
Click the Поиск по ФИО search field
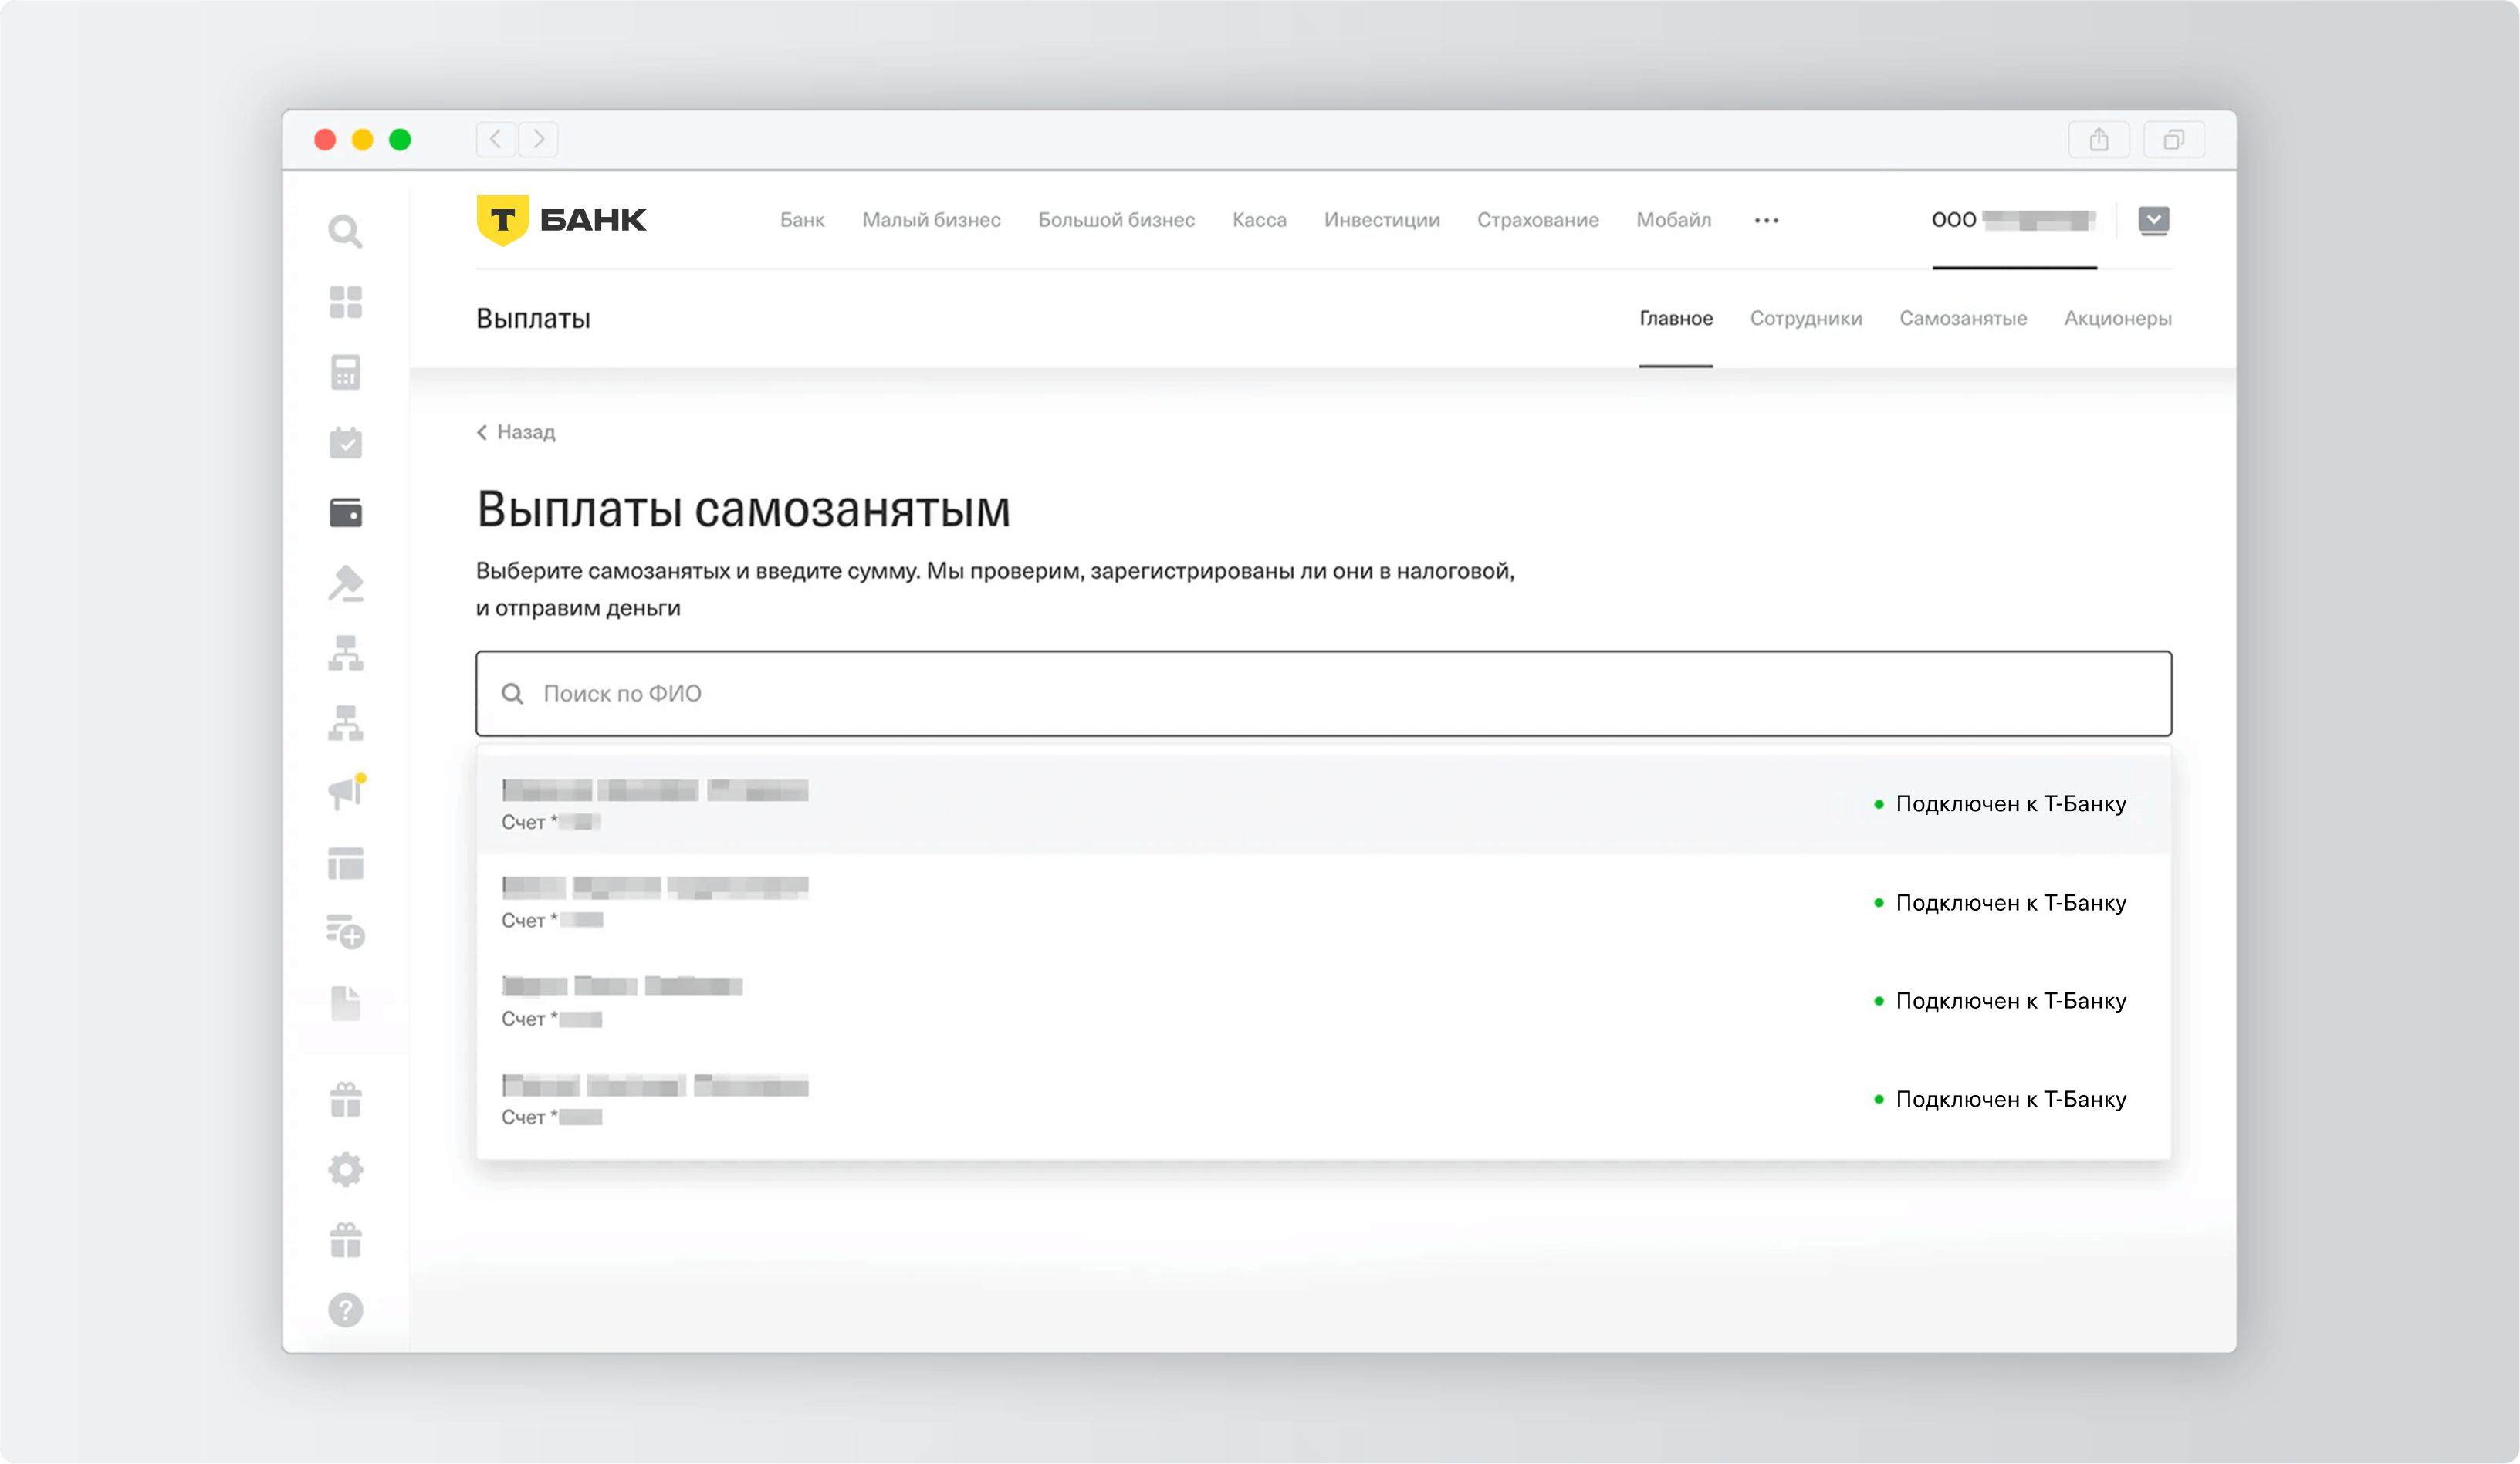coord(1322,694)
